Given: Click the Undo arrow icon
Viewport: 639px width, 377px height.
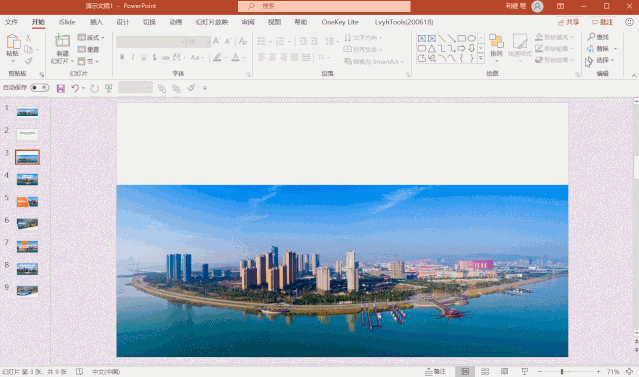Looking at the screenshot, I should (75, 88).
